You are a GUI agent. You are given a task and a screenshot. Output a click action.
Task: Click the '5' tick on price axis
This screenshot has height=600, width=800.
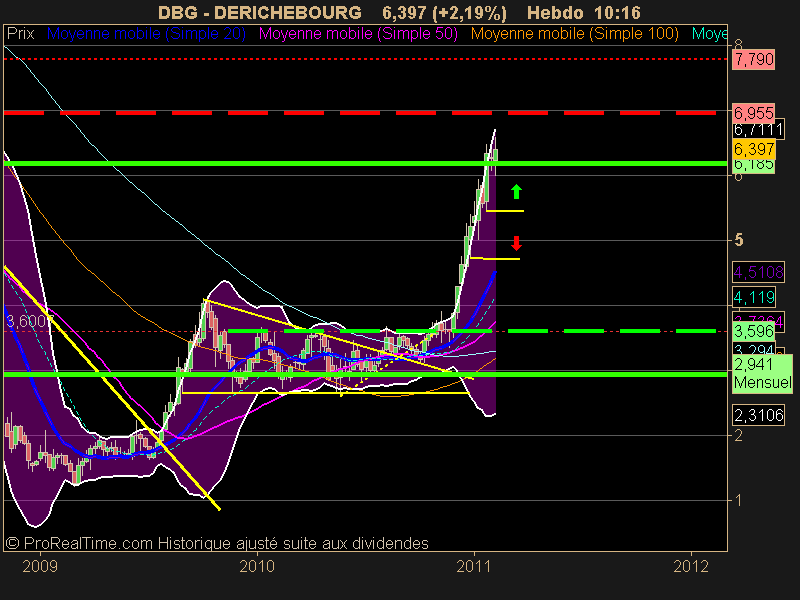click(738, 240)
